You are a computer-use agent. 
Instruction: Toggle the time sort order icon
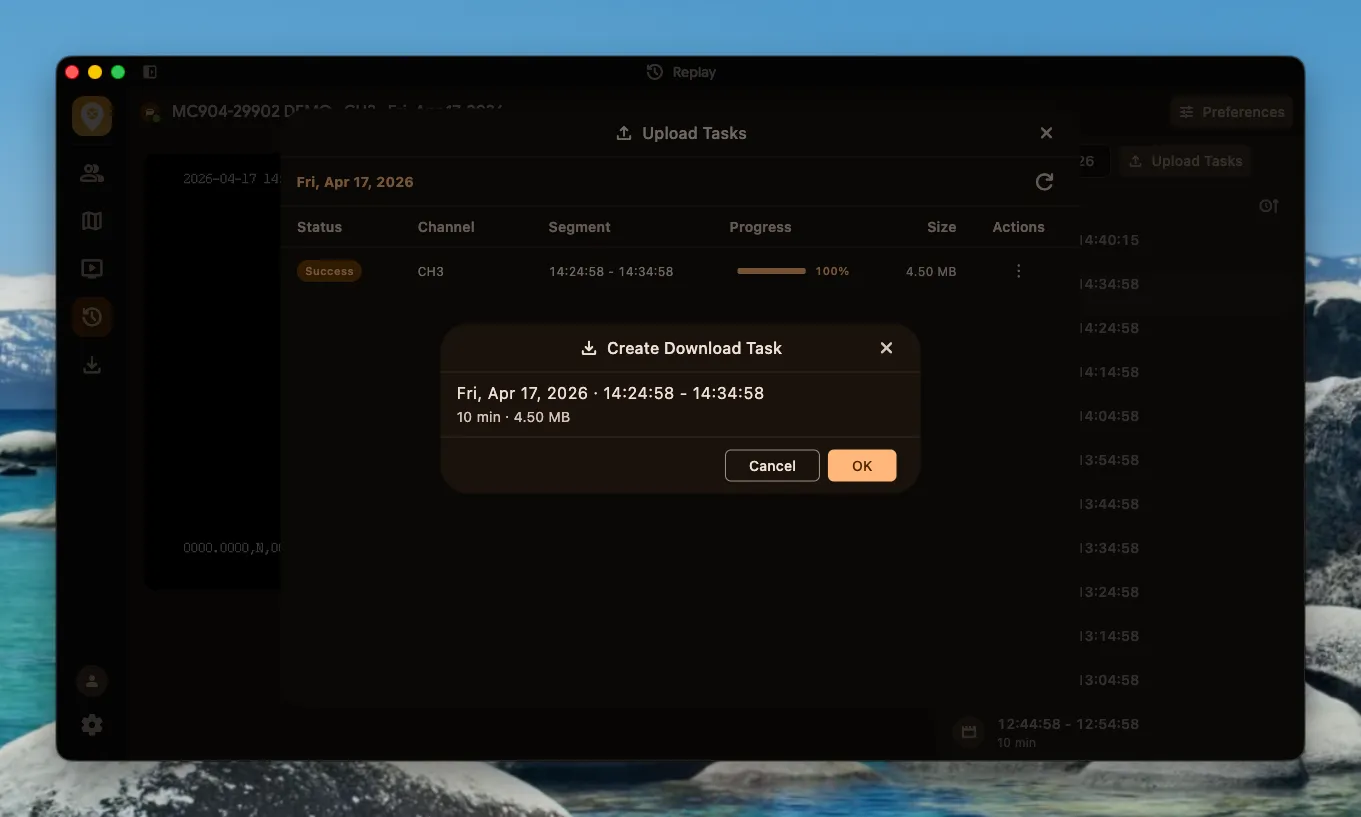click(x=1268, y=206)
